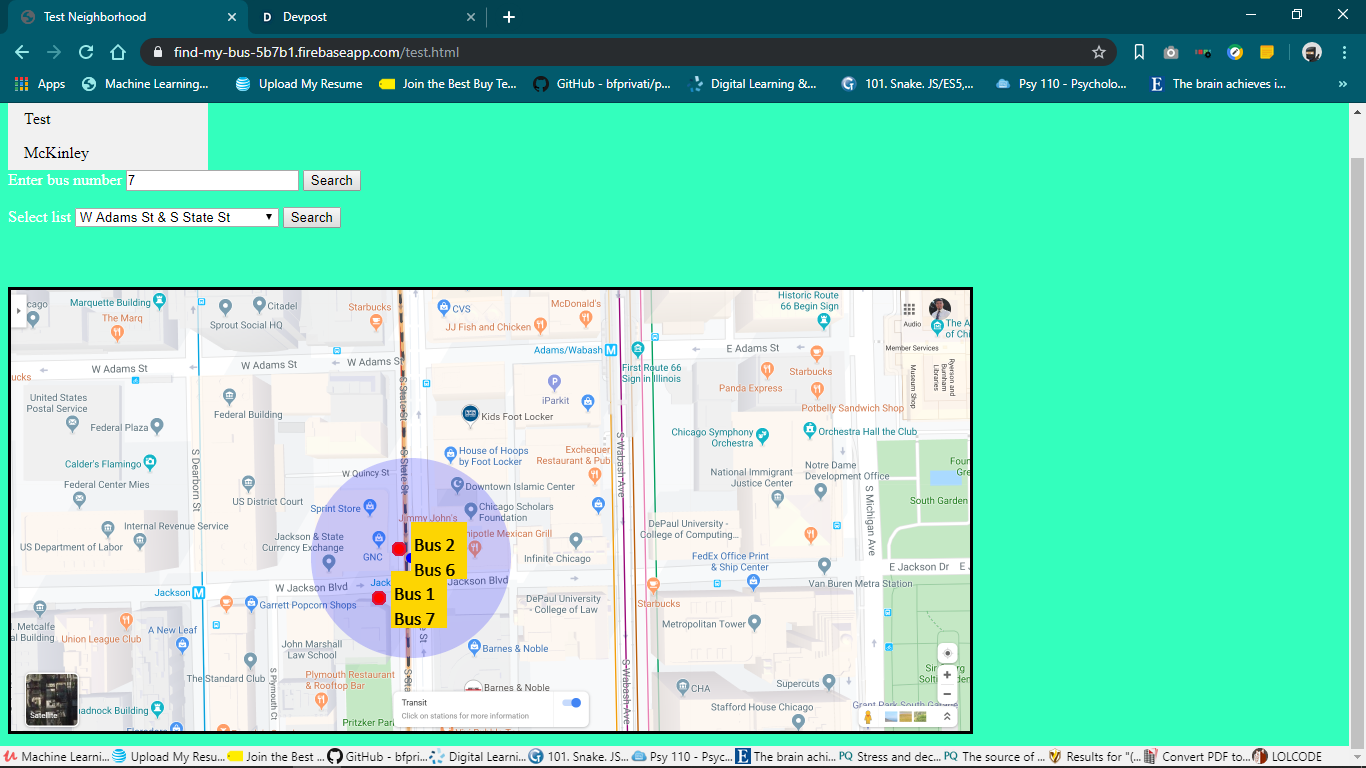Click the Kids Foot Locker pin
The image size is (1366, 768).
(470, 413)
